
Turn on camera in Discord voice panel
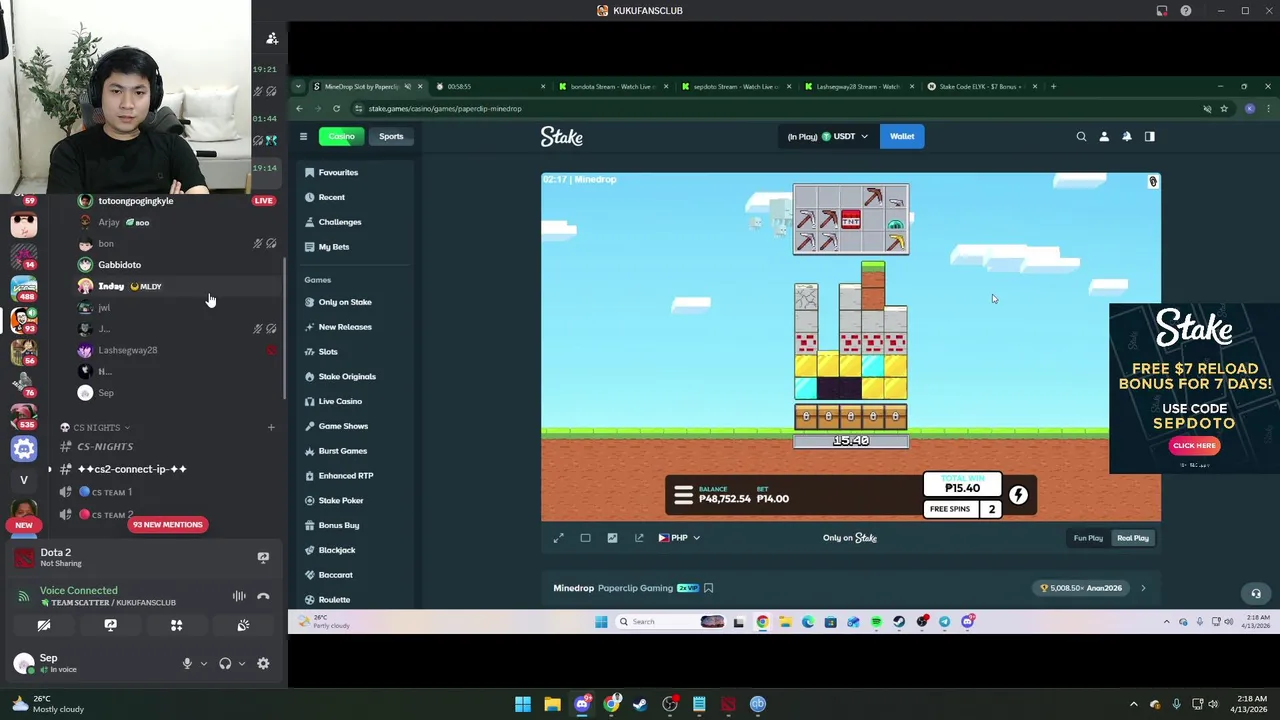point(44,625)
